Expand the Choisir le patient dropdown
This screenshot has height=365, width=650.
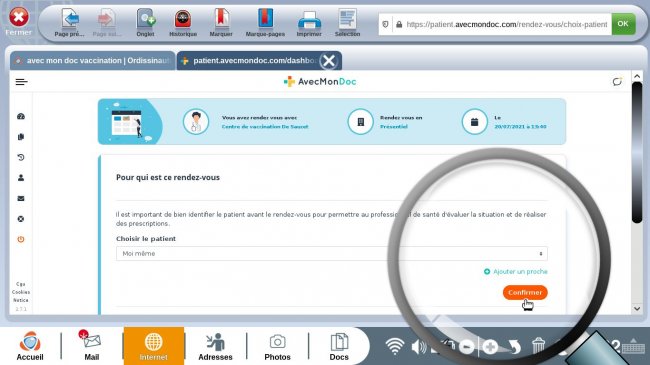pos(332,253)
